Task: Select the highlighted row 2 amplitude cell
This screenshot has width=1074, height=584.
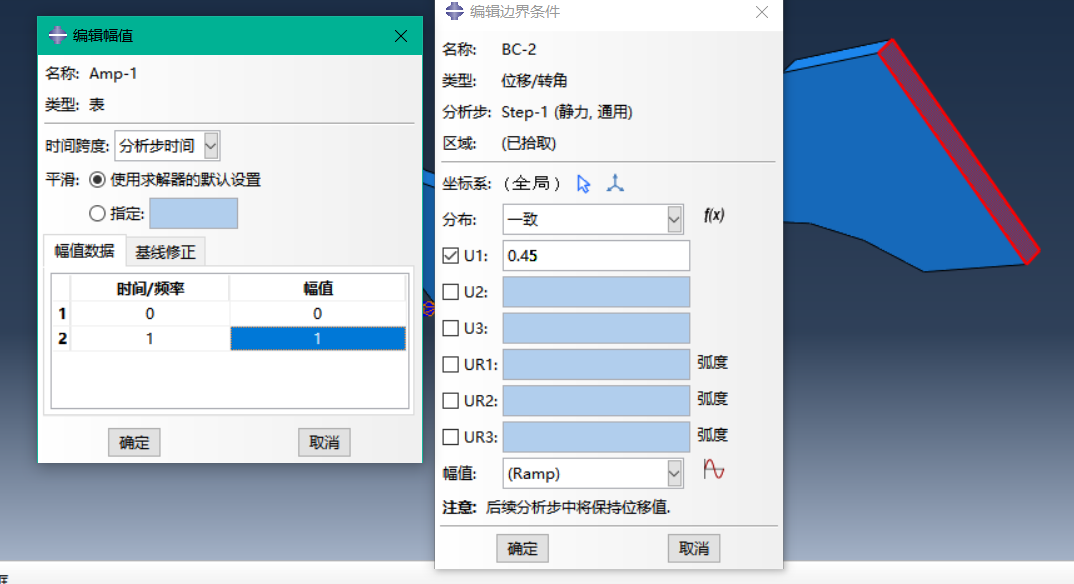Action: 318,339
